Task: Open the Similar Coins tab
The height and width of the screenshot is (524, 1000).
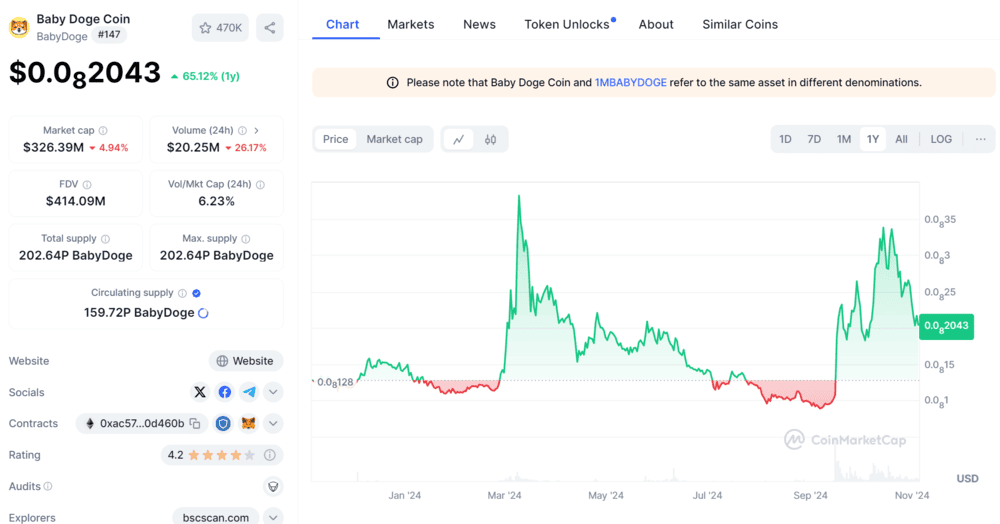Action: 740,24
